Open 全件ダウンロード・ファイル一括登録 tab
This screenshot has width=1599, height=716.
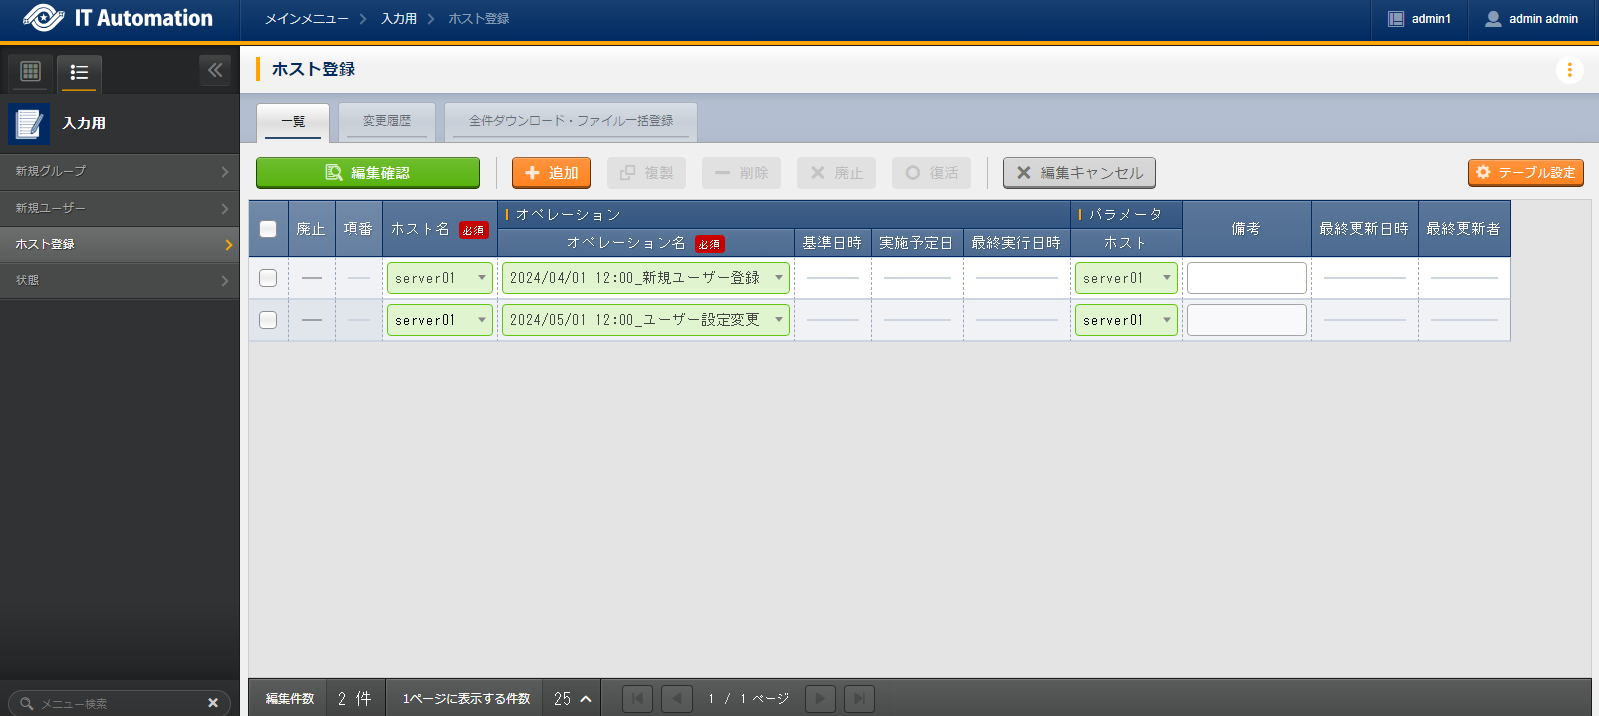(570, 121)
